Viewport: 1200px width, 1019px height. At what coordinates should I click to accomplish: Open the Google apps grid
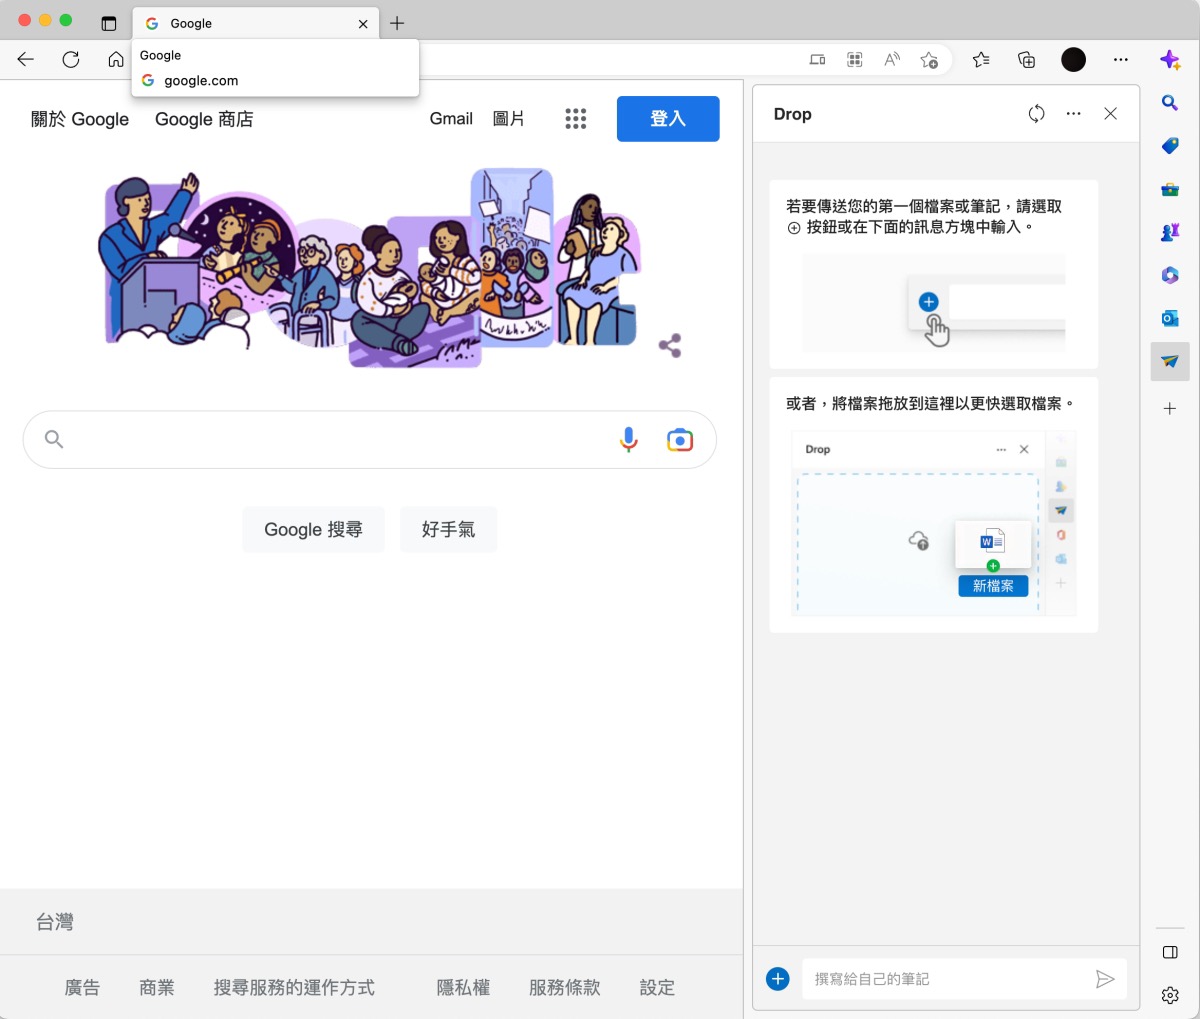(576, 119)
